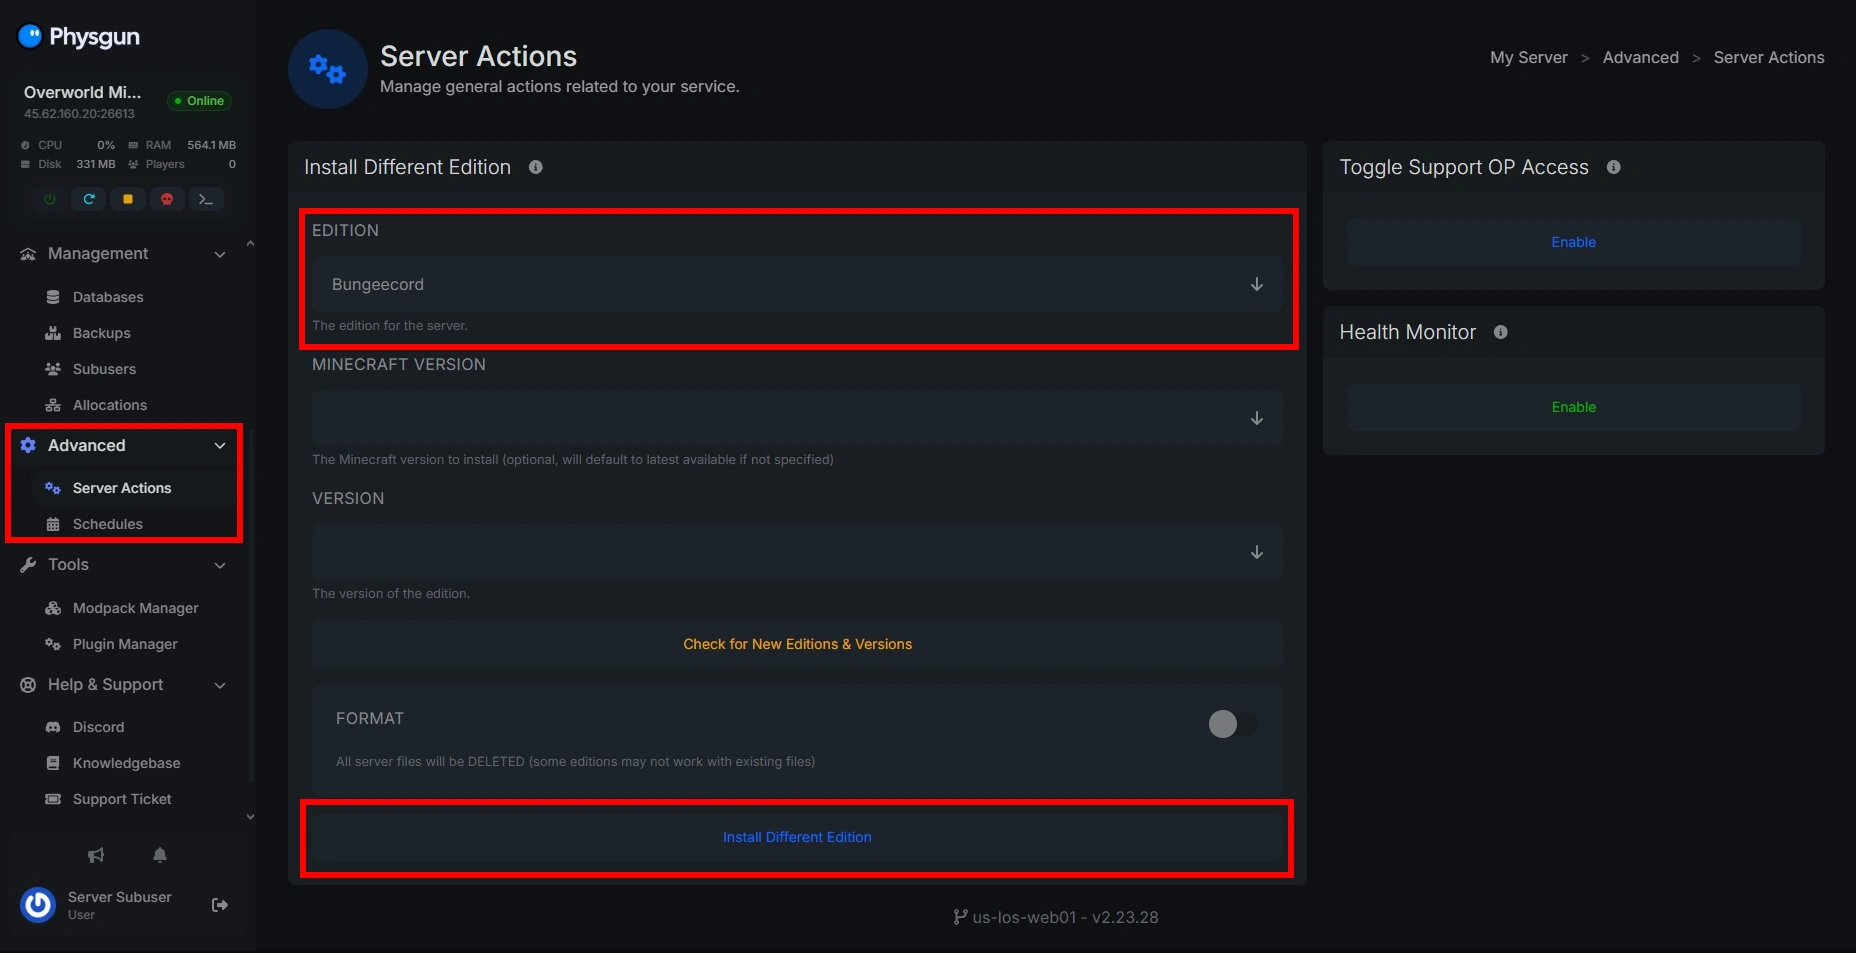
Task: Go to Plugin Manager in the sidebar
Action: [125, 644]
